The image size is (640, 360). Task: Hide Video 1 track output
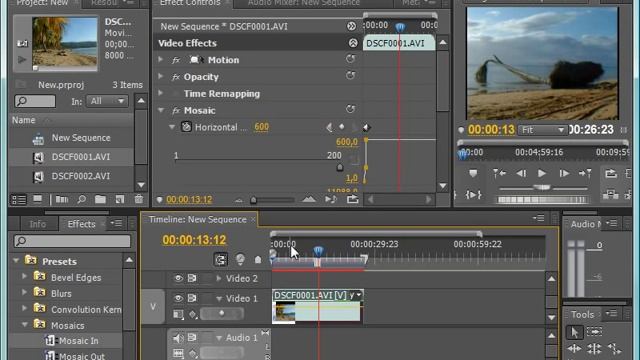(178, 298)
